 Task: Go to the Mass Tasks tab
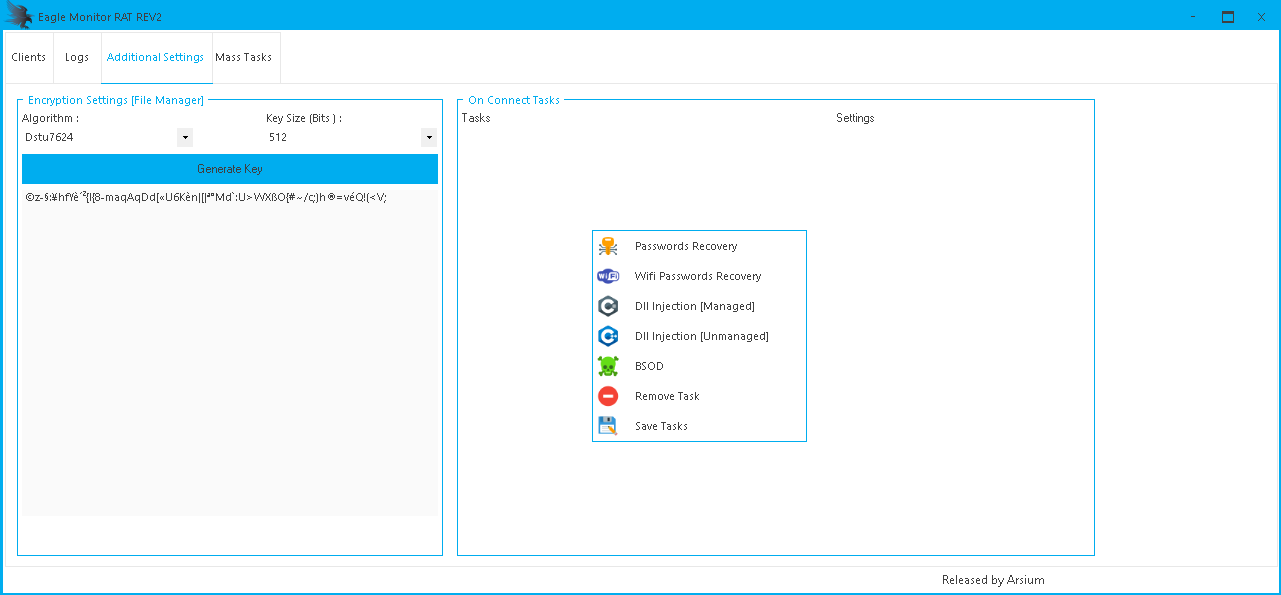pyautogui.click(x=244, y=58)
